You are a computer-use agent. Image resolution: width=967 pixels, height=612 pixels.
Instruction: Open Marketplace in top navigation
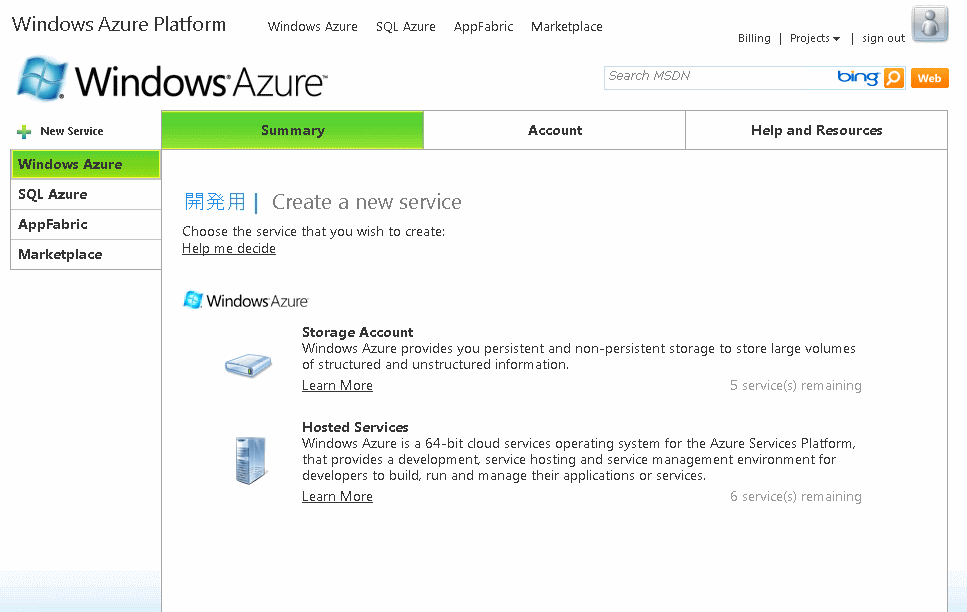pyautogui.click(x=567, y=27)
